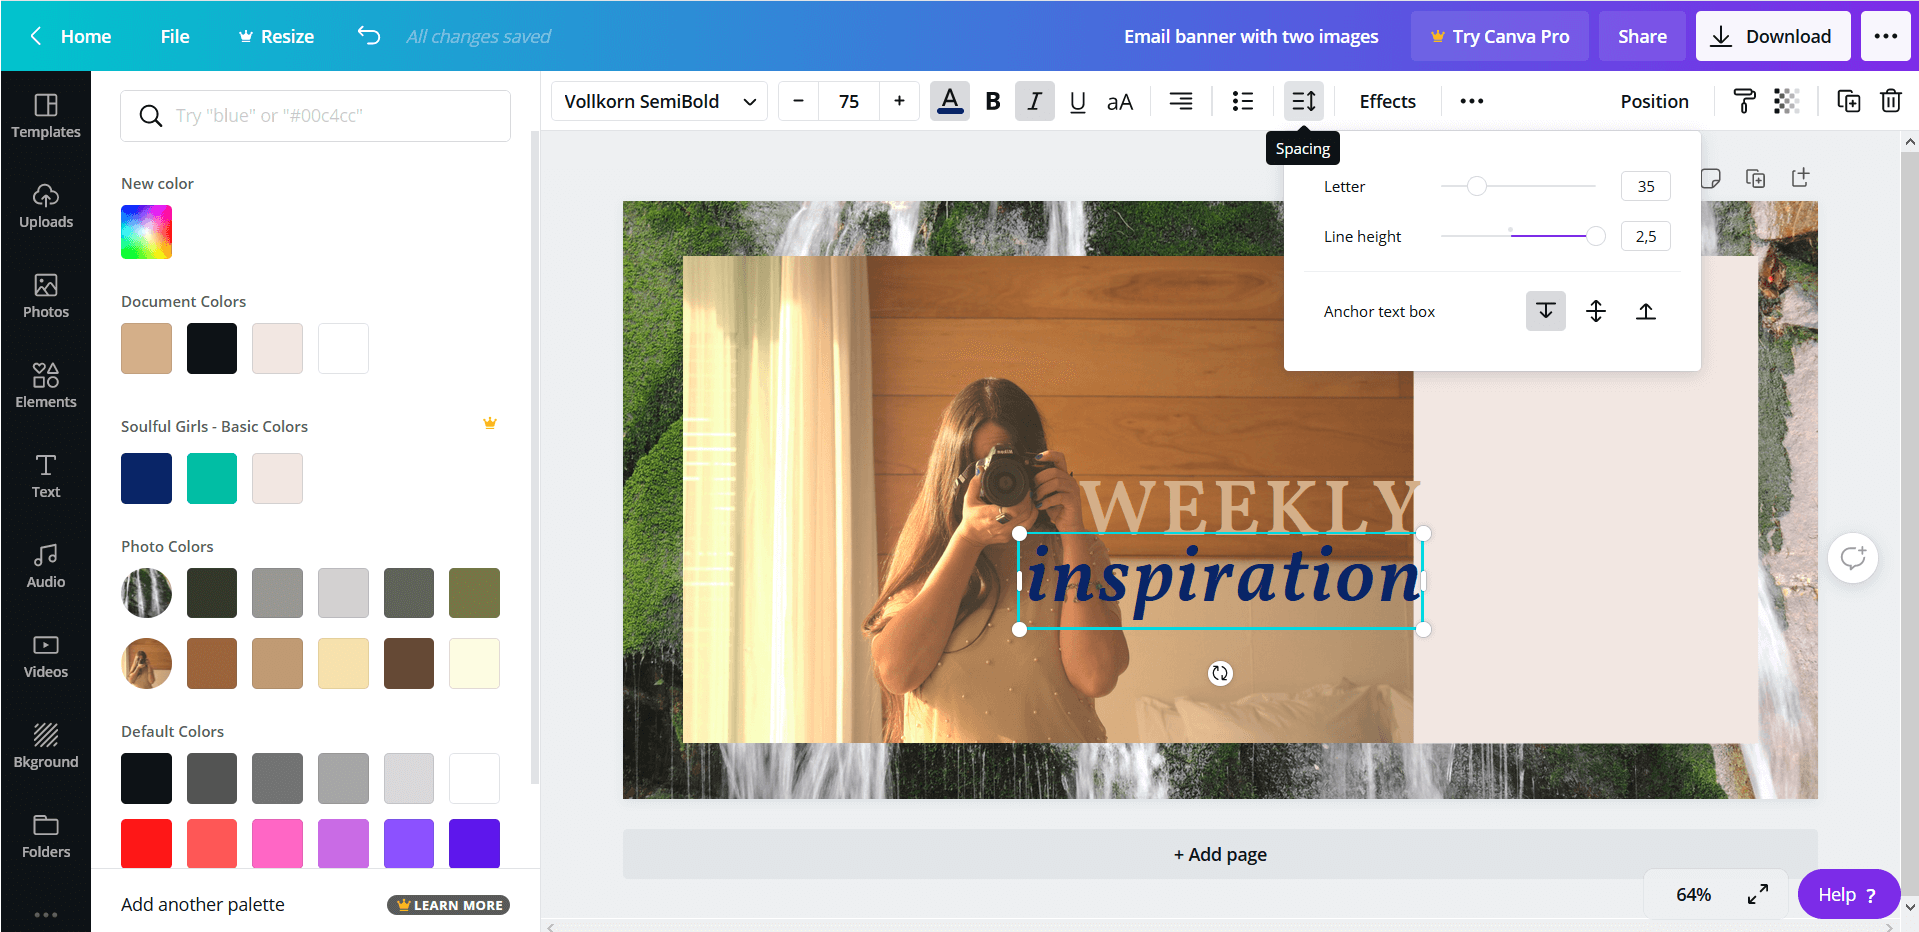Viewport: 1919px width, 932px height.
Task: Open the Vollkorn SemiBold font dropdown
Action: [x=658, y=100]
